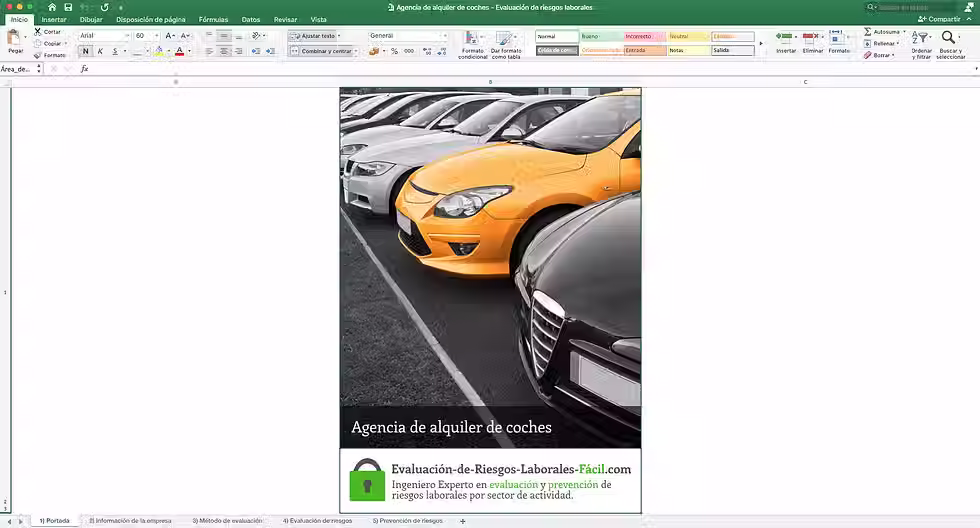This screenshot has width=980, height=528.
Task: Increase font size with the larger A
Action: pyautogui.click(x=170, y=36)
